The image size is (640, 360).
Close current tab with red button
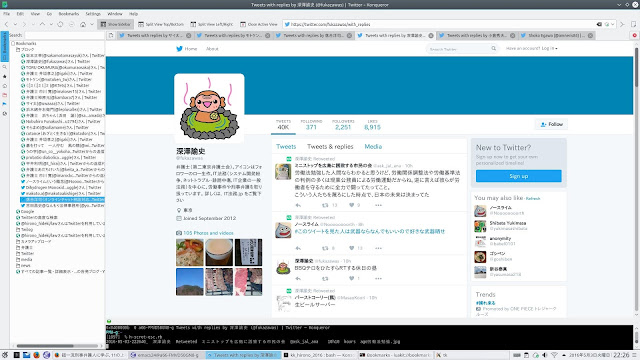pos(635,36)
